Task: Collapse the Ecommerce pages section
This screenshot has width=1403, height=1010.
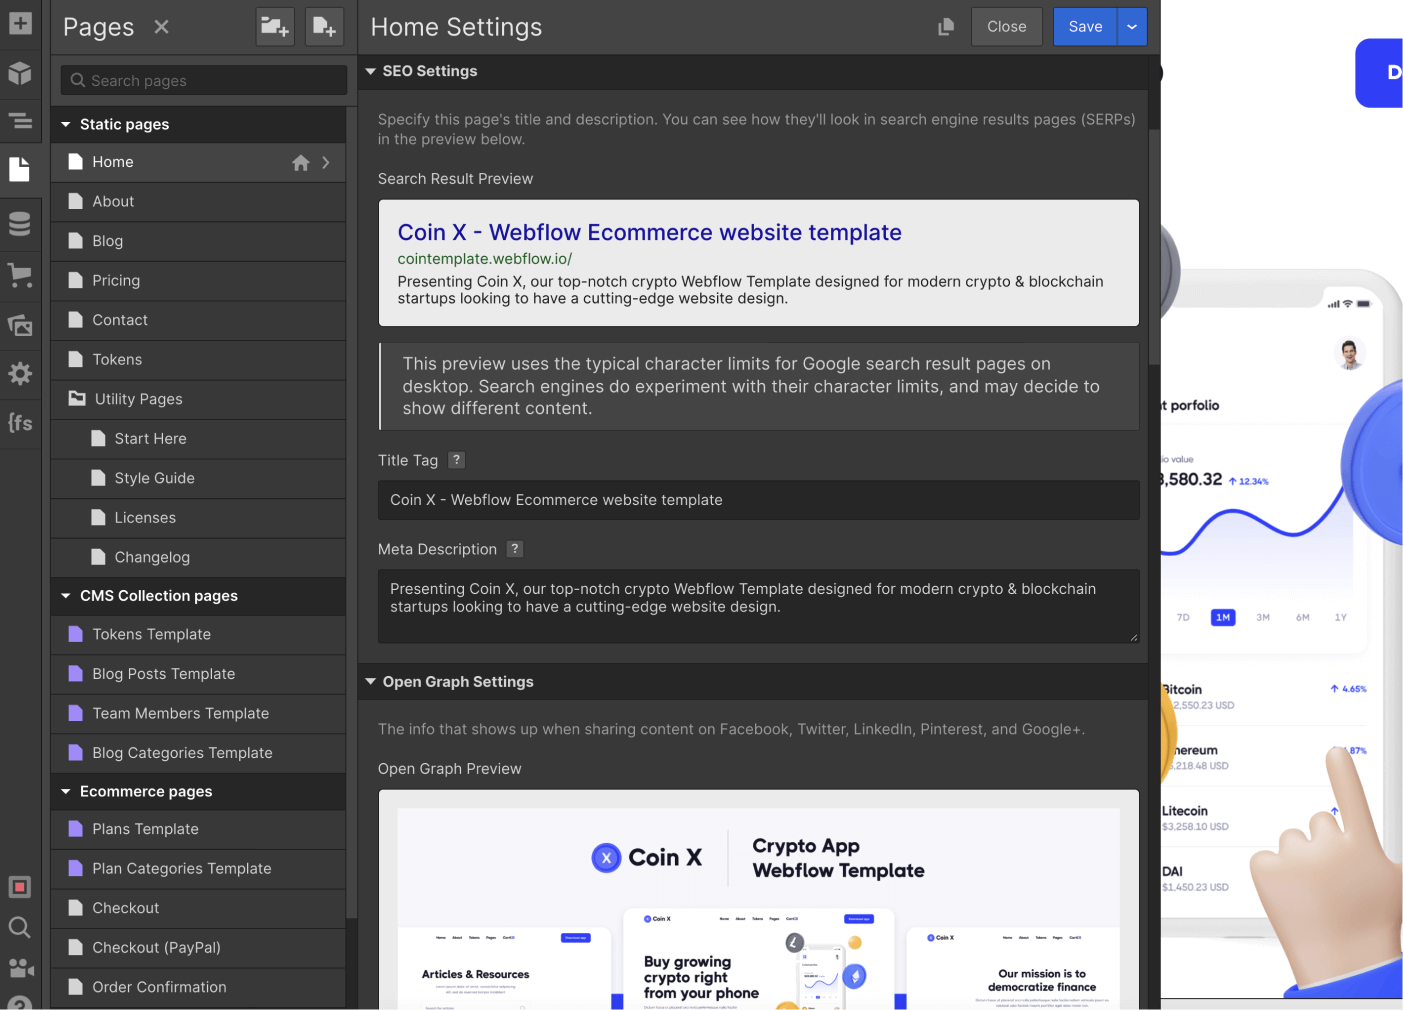Action: 66,792
